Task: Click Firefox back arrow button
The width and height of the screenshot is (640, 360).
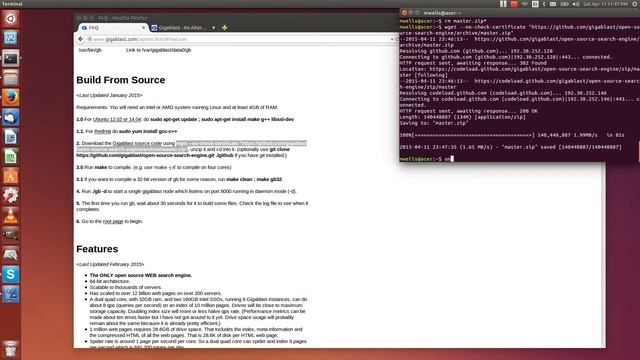Action: point(80,39)
